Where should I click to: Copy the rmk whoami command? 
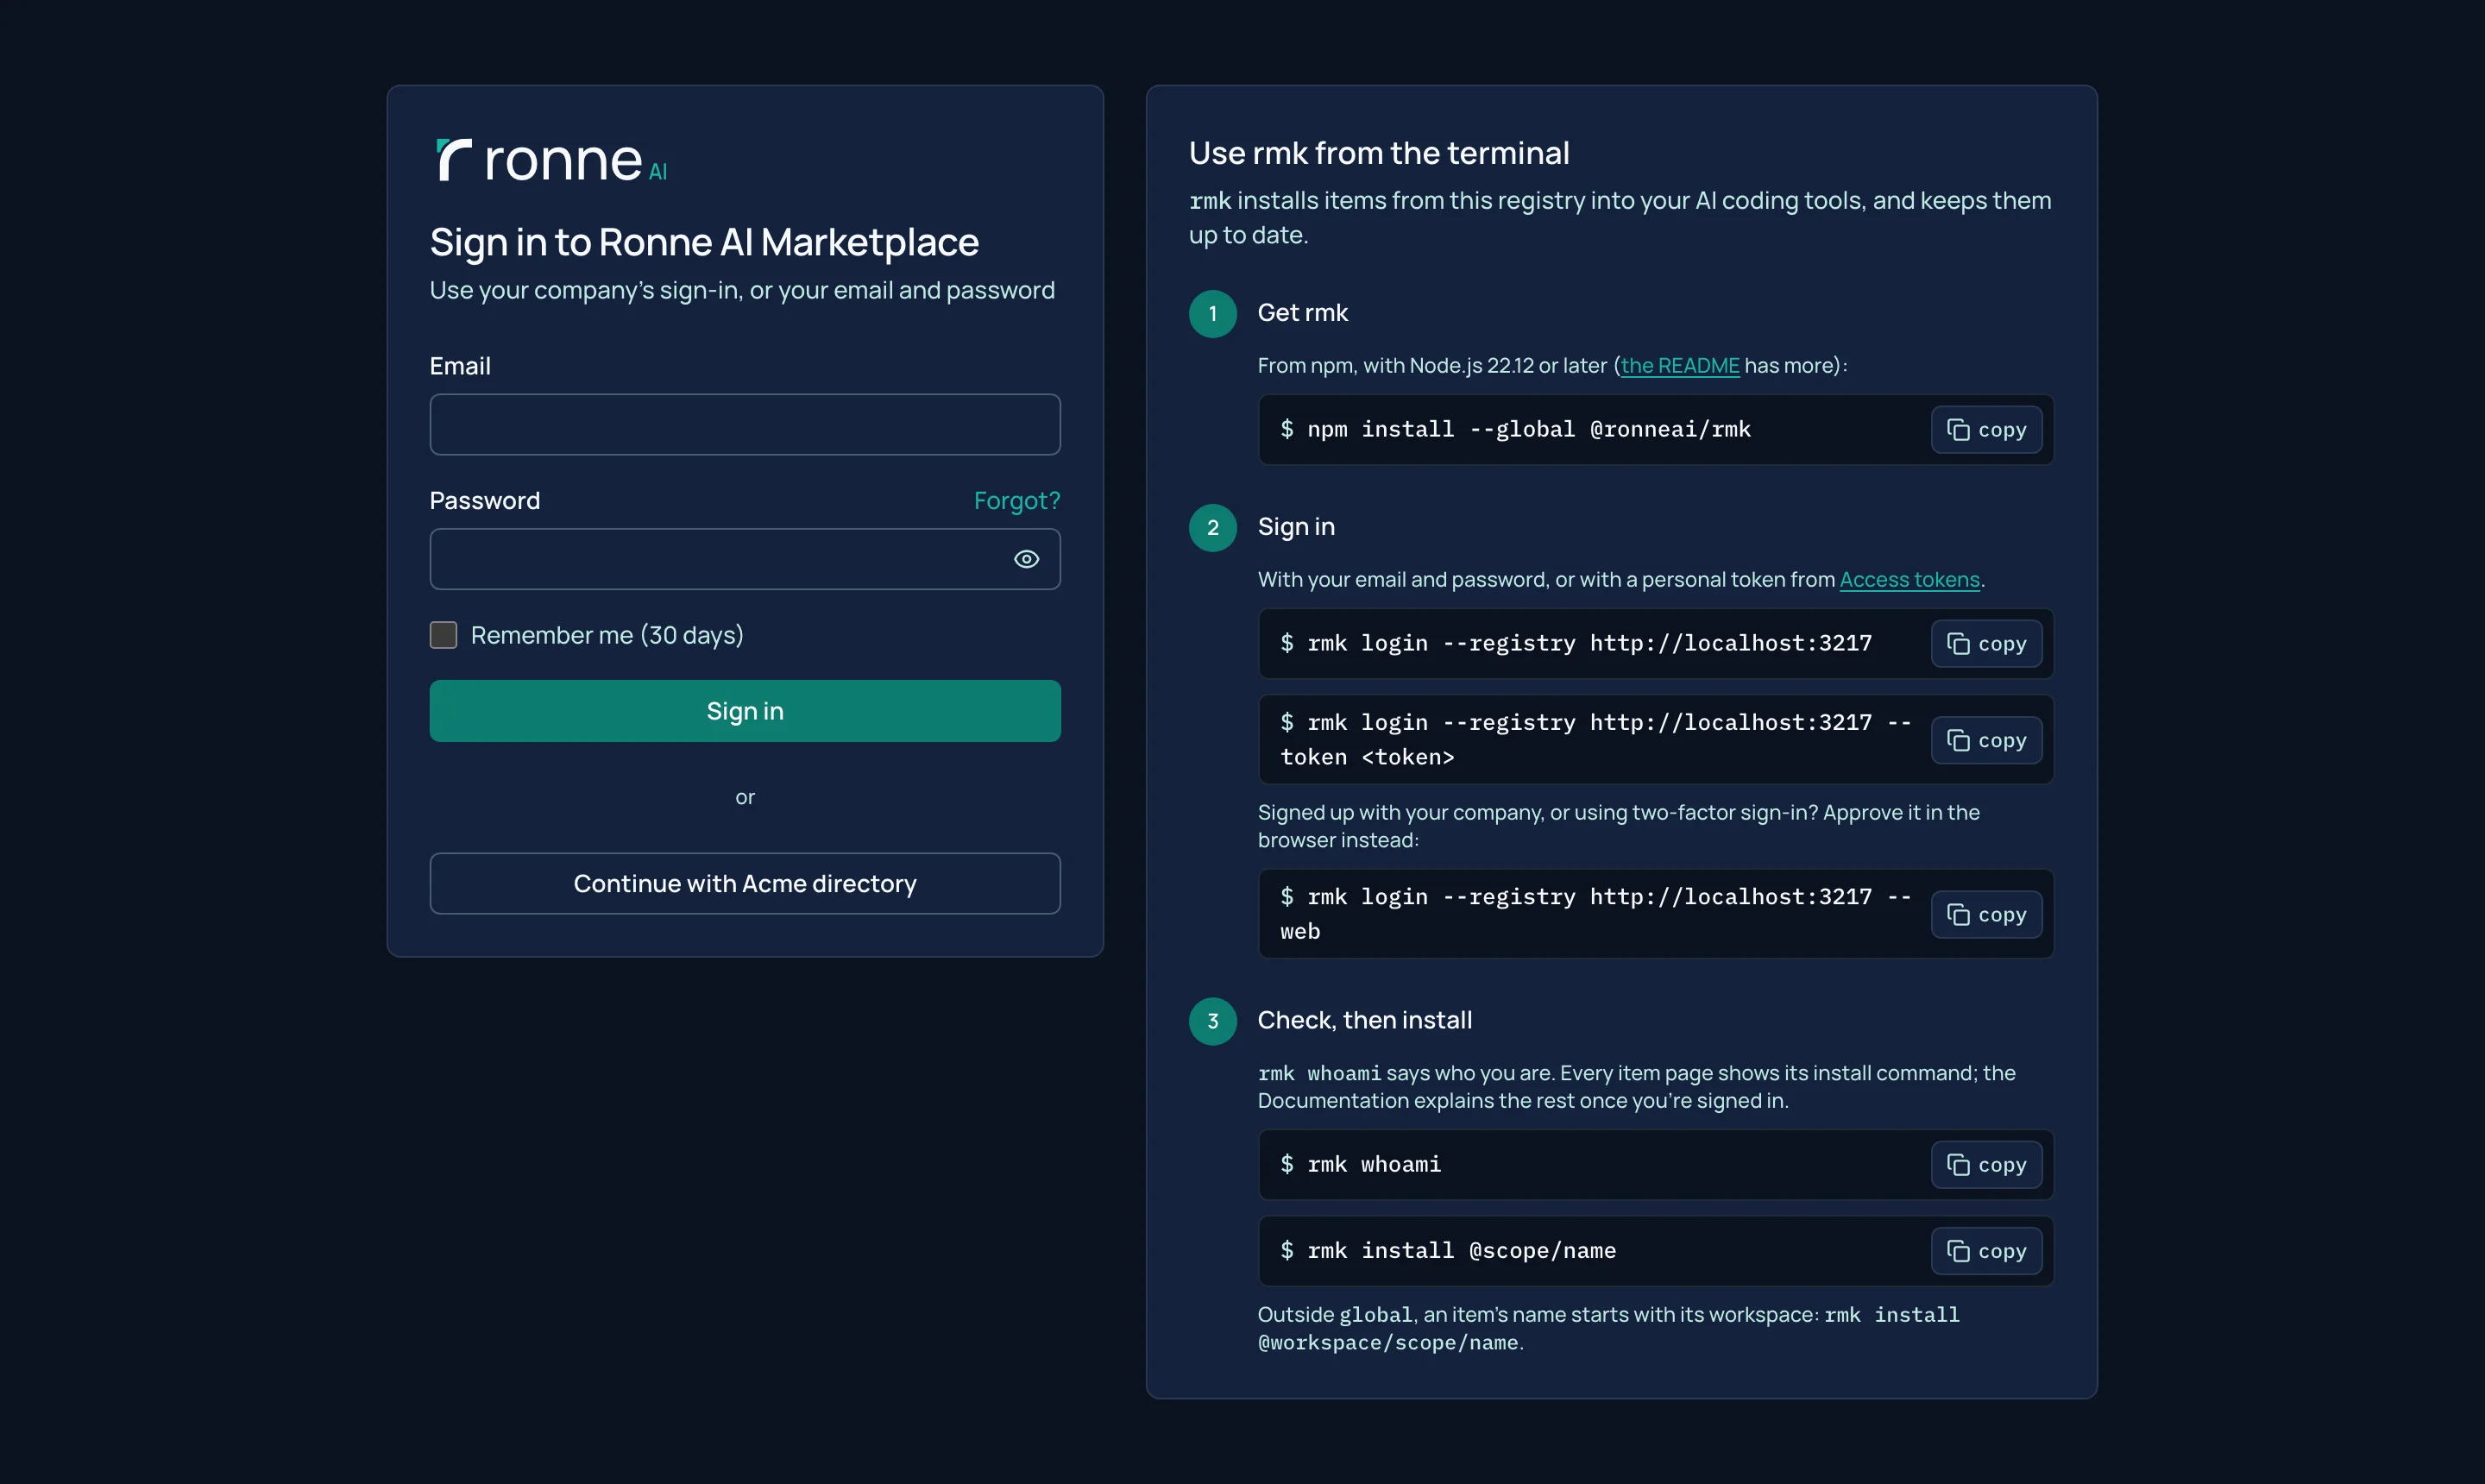click(1986, 1165)
